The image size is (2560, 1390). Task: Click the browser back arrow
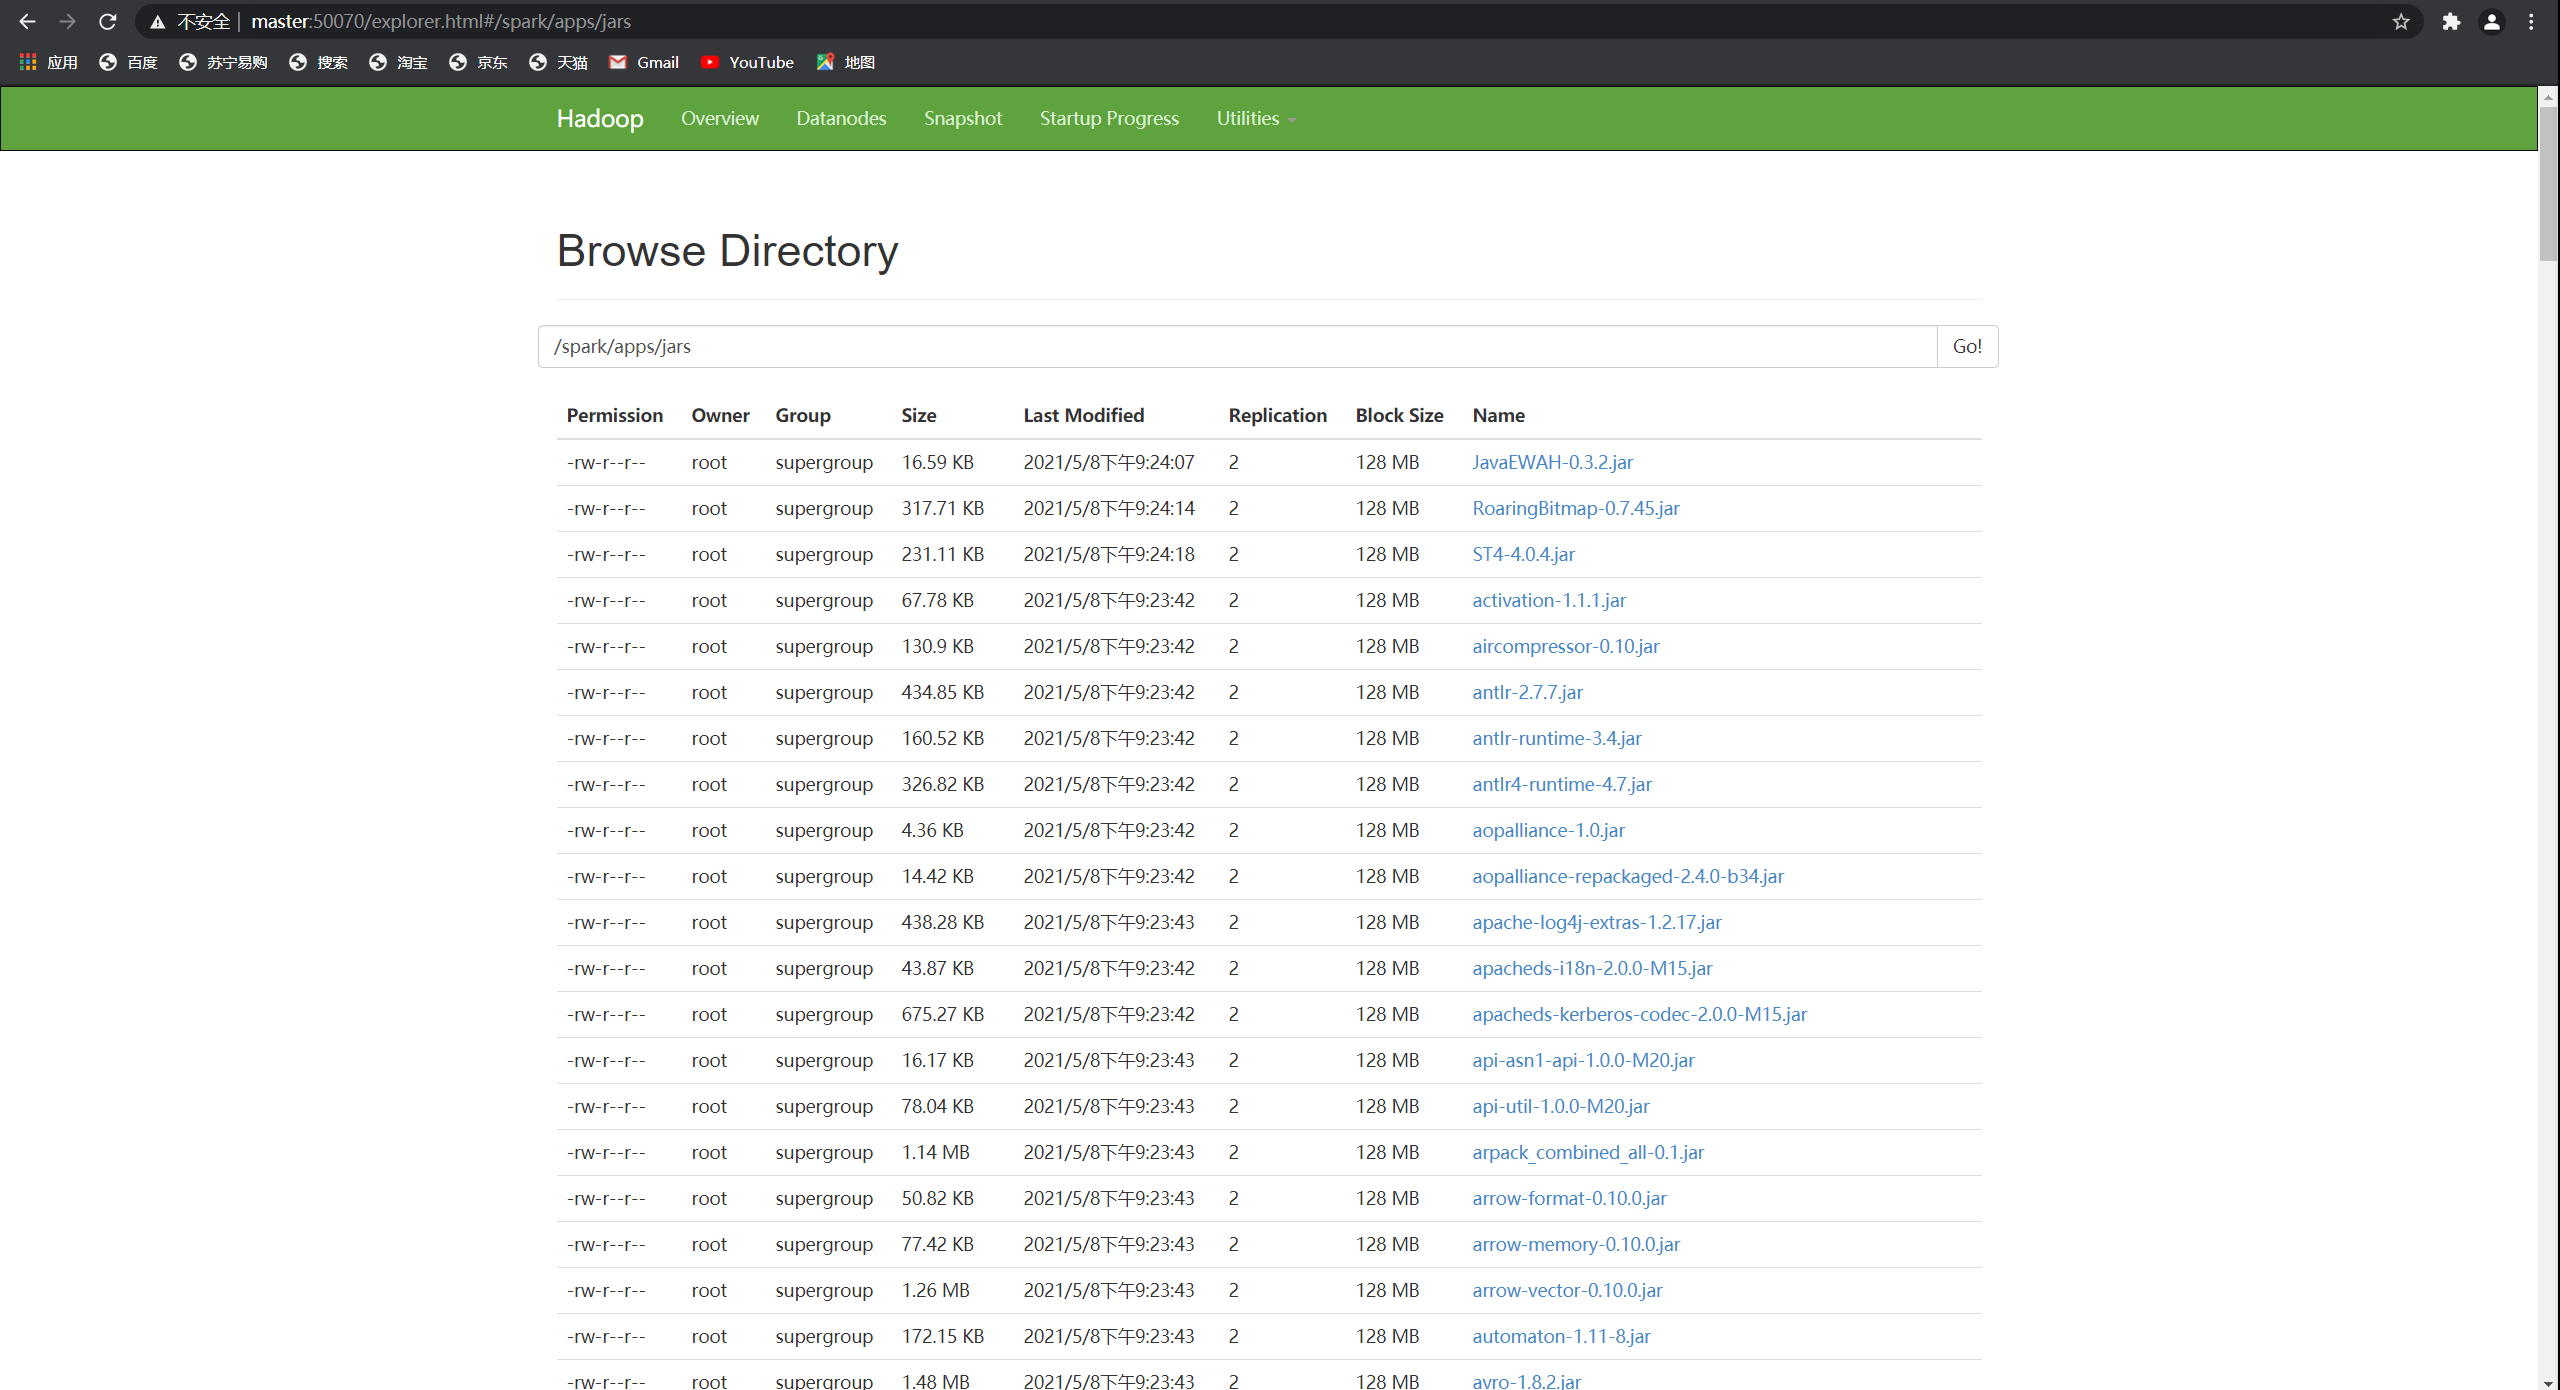click(27, 21)
